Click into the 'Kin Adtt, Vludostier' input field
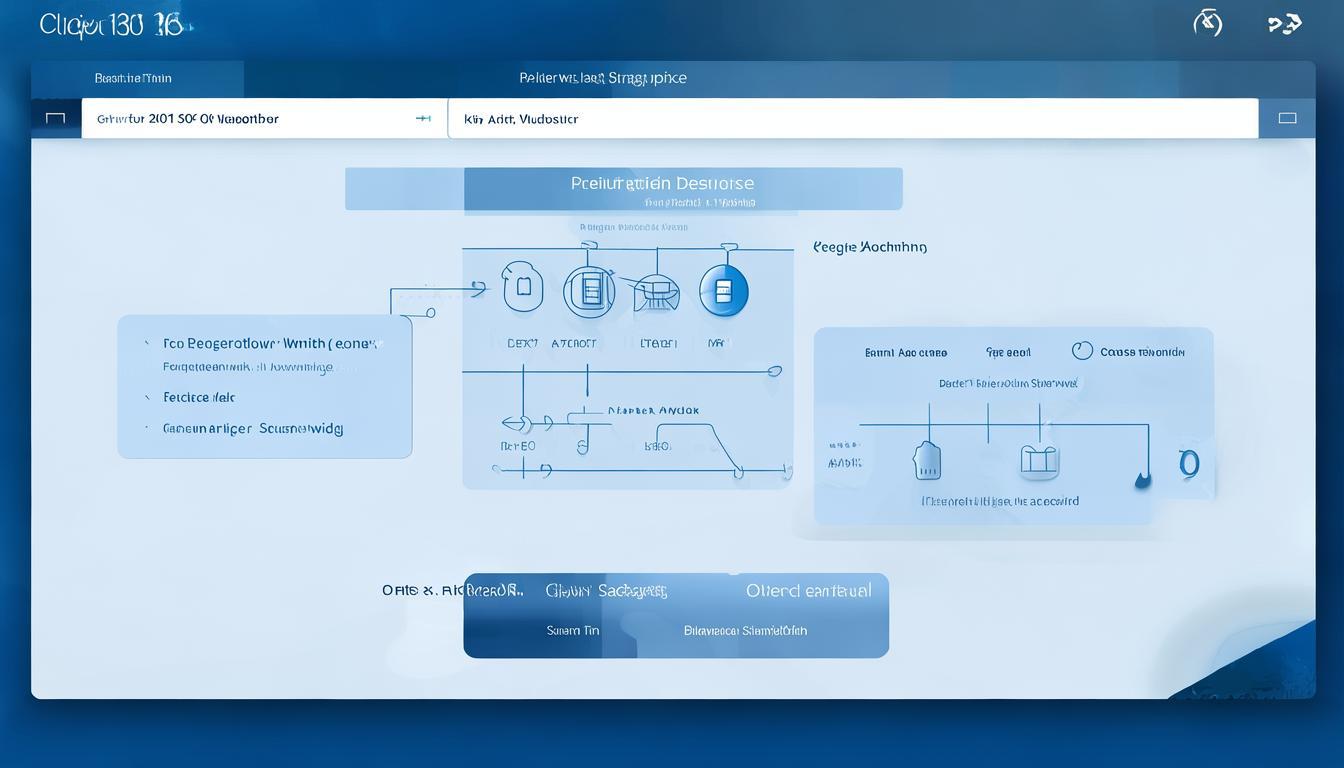 pos(852,118)
